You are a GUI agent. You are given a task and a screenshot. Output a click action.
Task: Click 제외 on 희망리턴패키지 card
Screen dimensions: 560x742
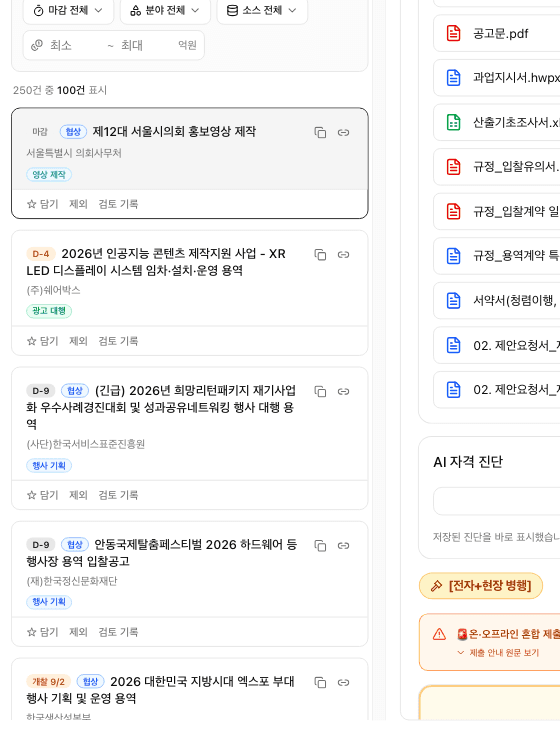79,495
